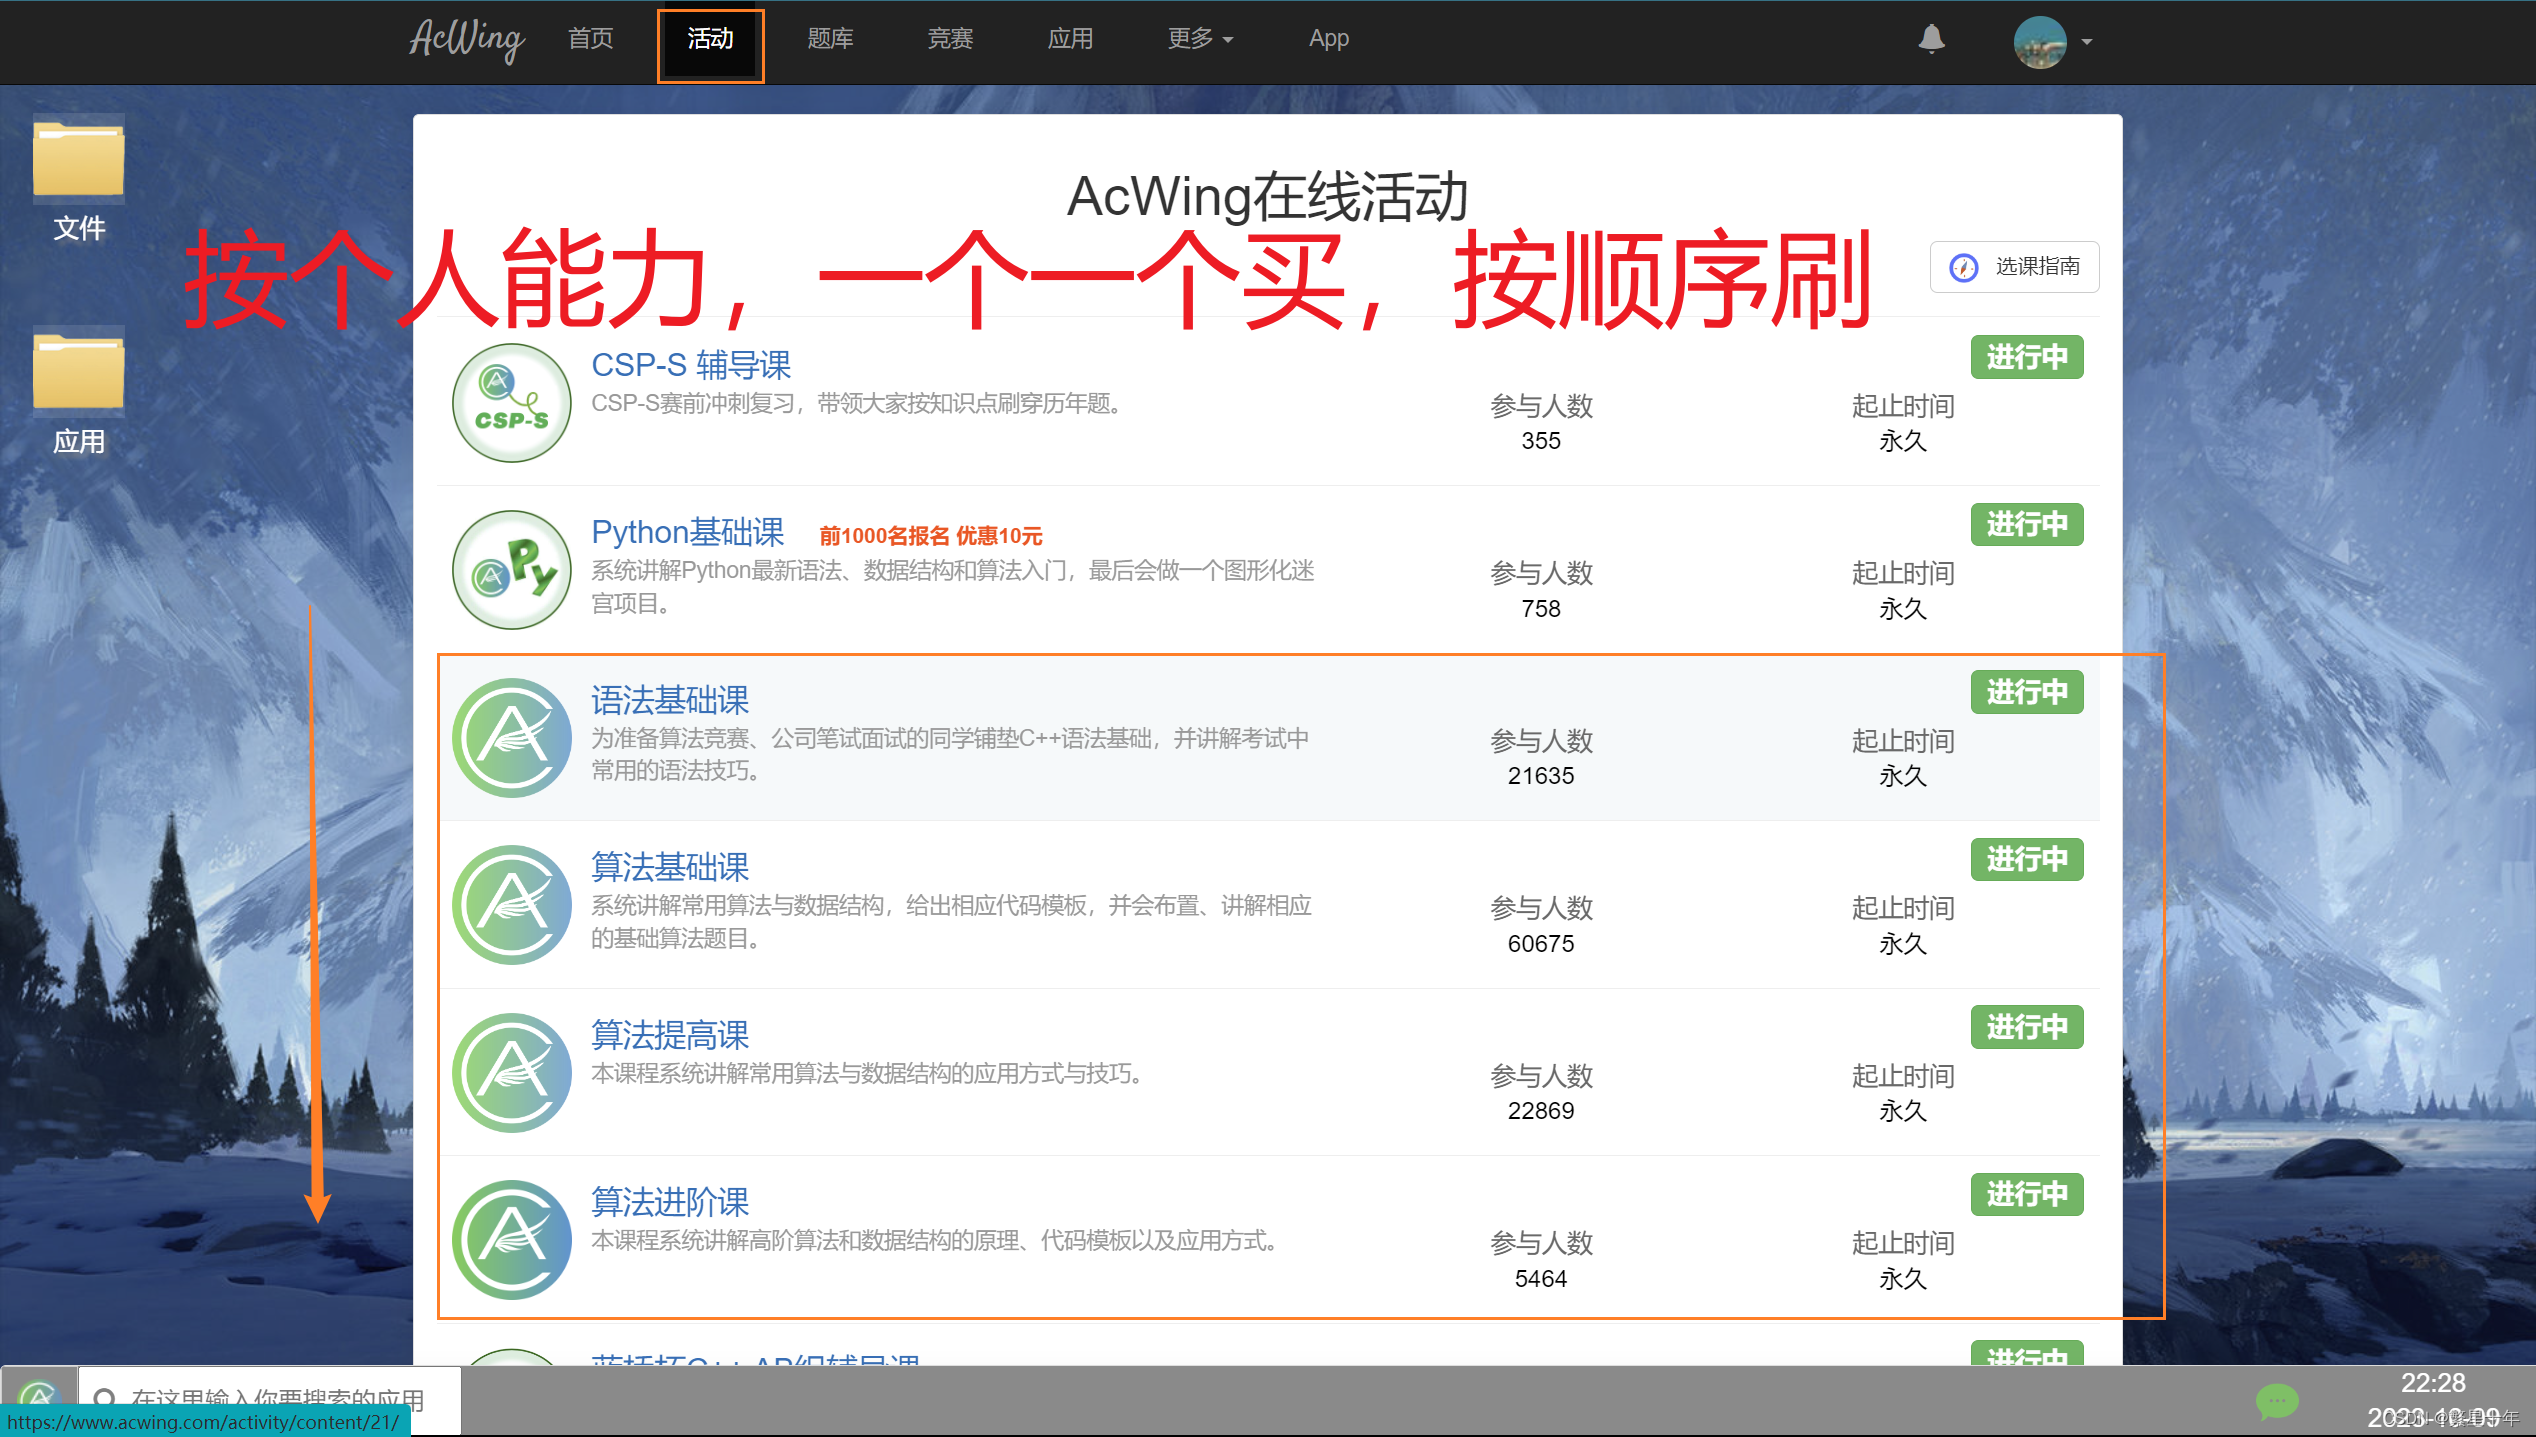
Task: Open the 文件 desktop folder
Action: [79, 180]
